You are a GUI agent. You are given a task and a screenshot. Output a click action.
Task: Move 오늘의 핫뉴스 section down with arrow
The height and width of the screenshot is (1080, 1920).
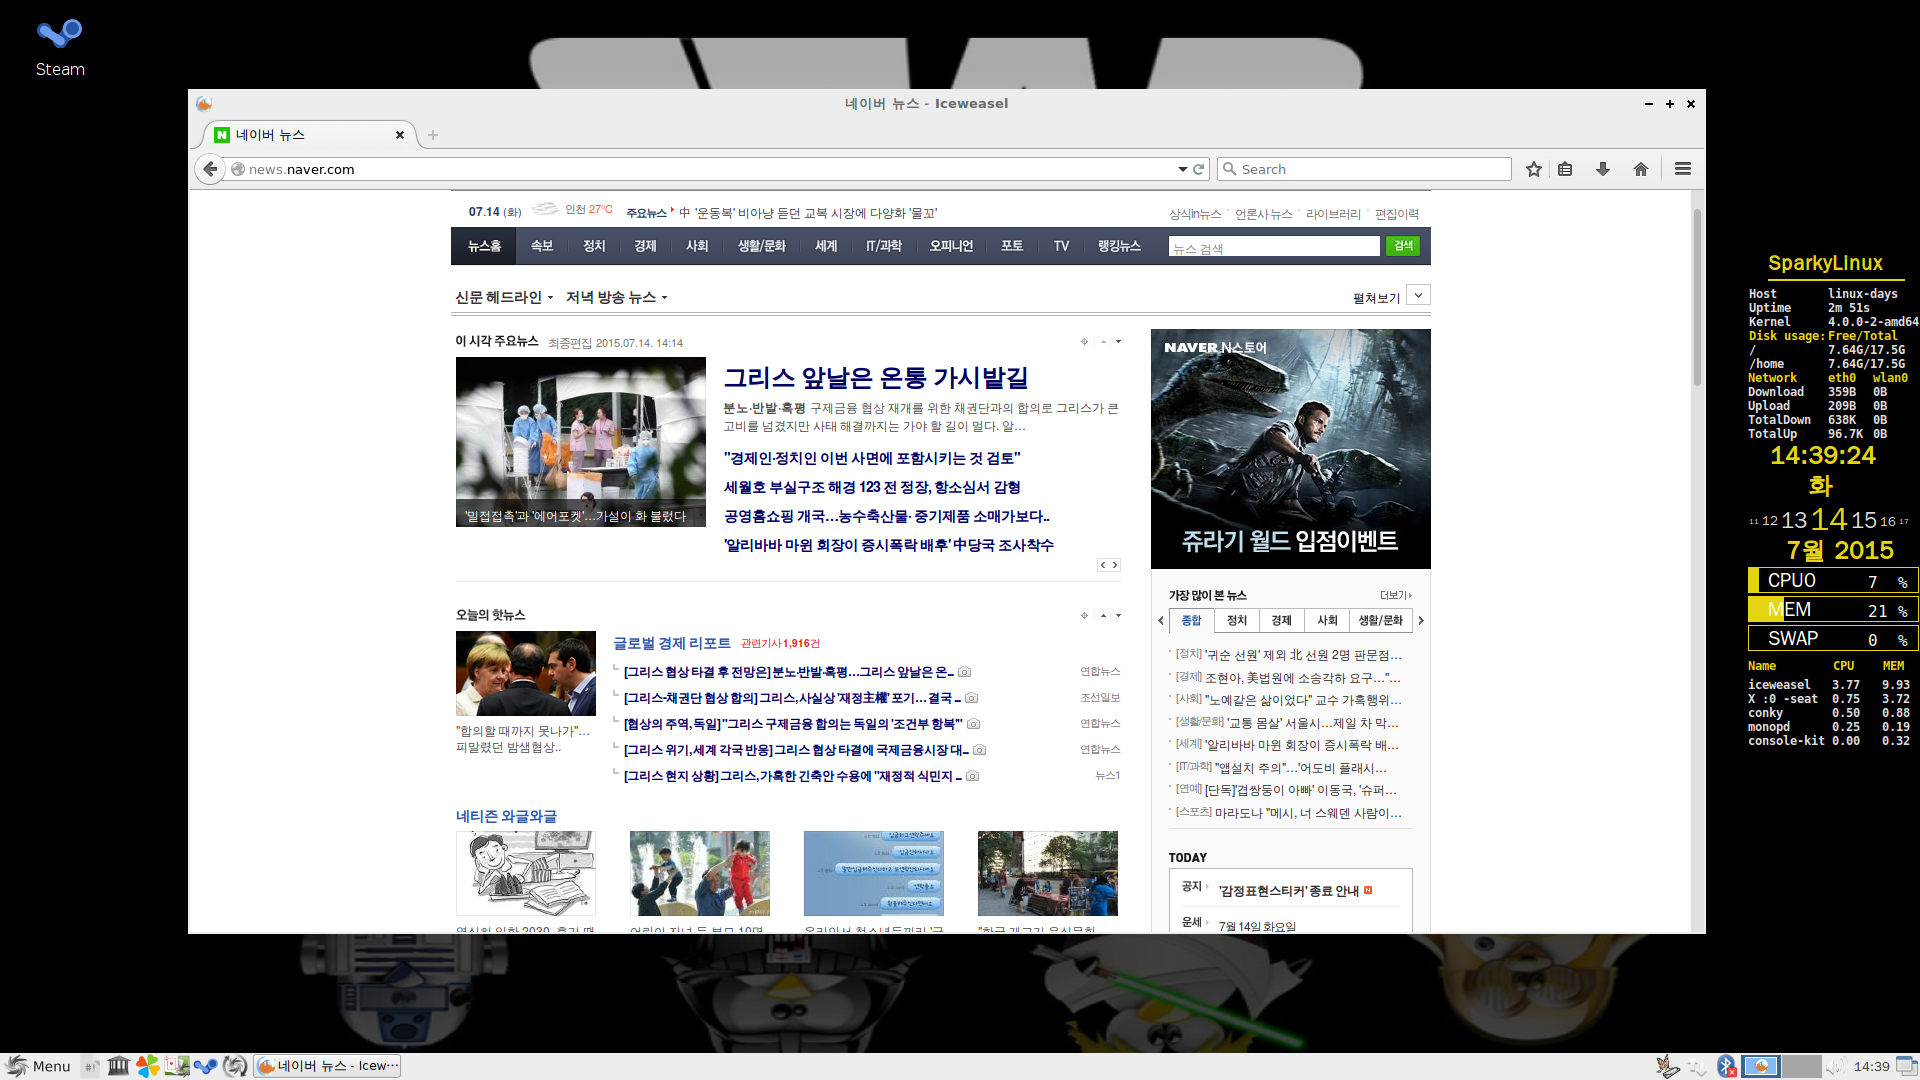1118,615
